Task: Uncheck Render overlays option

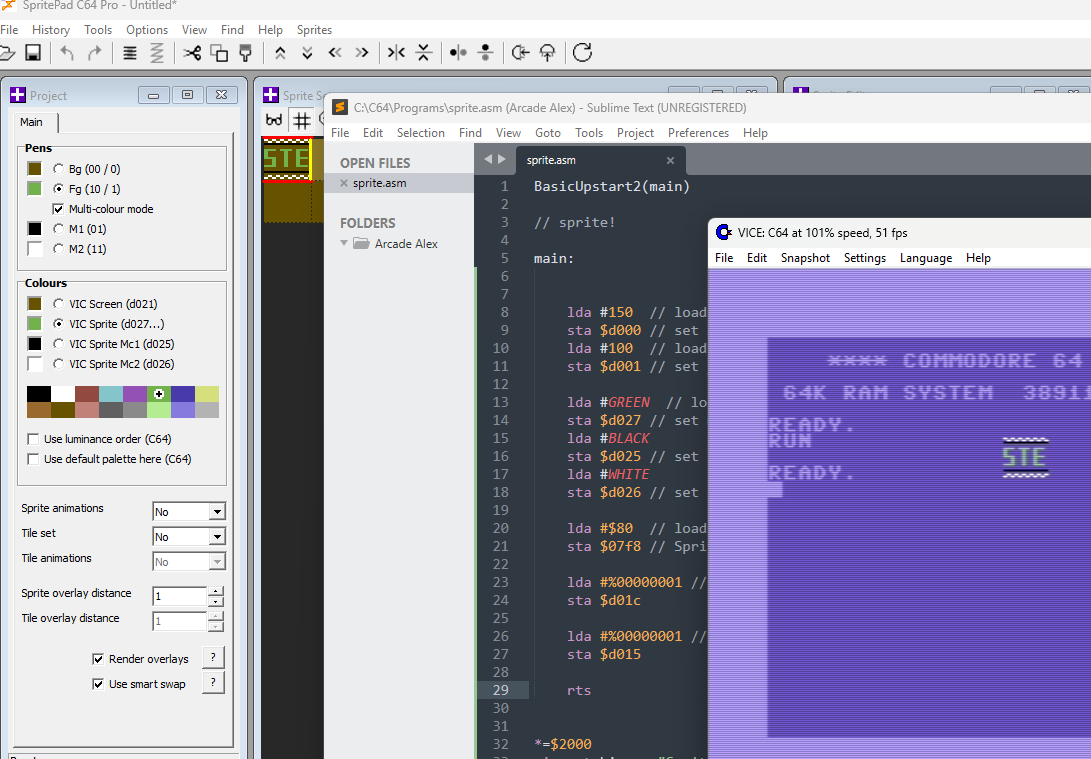Action: pos(98,659)
